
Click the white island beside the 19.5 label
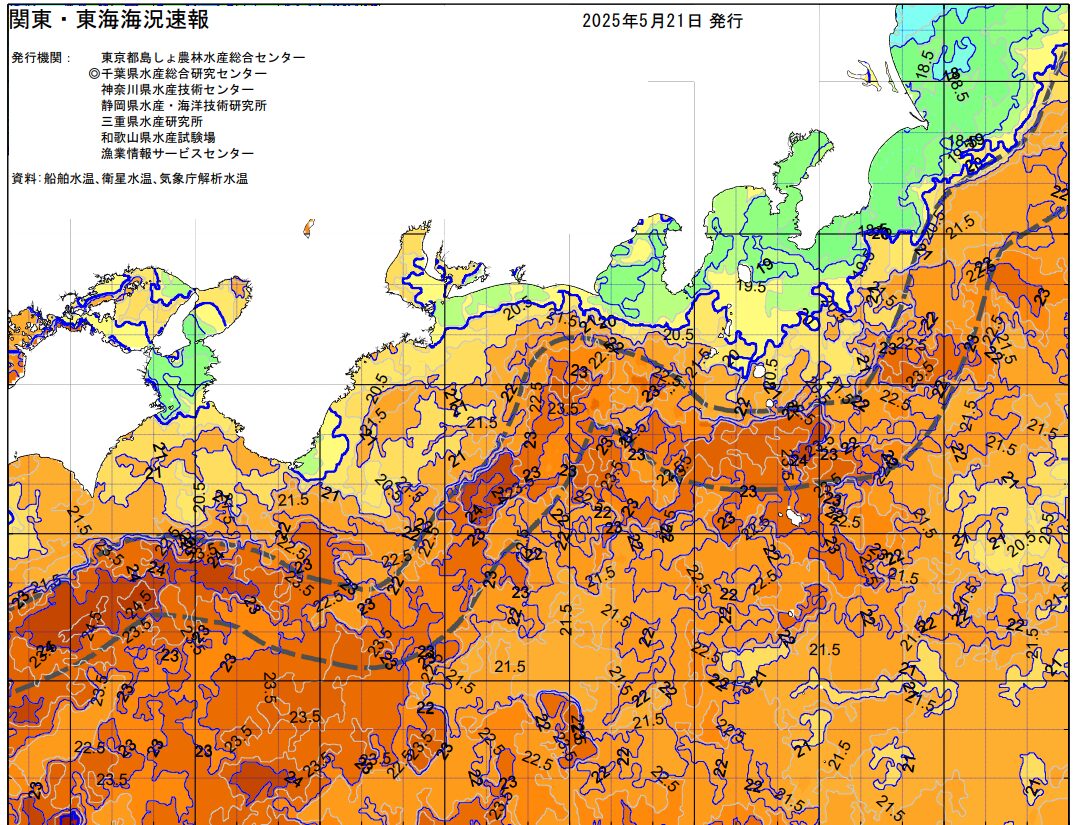(745, 272)
